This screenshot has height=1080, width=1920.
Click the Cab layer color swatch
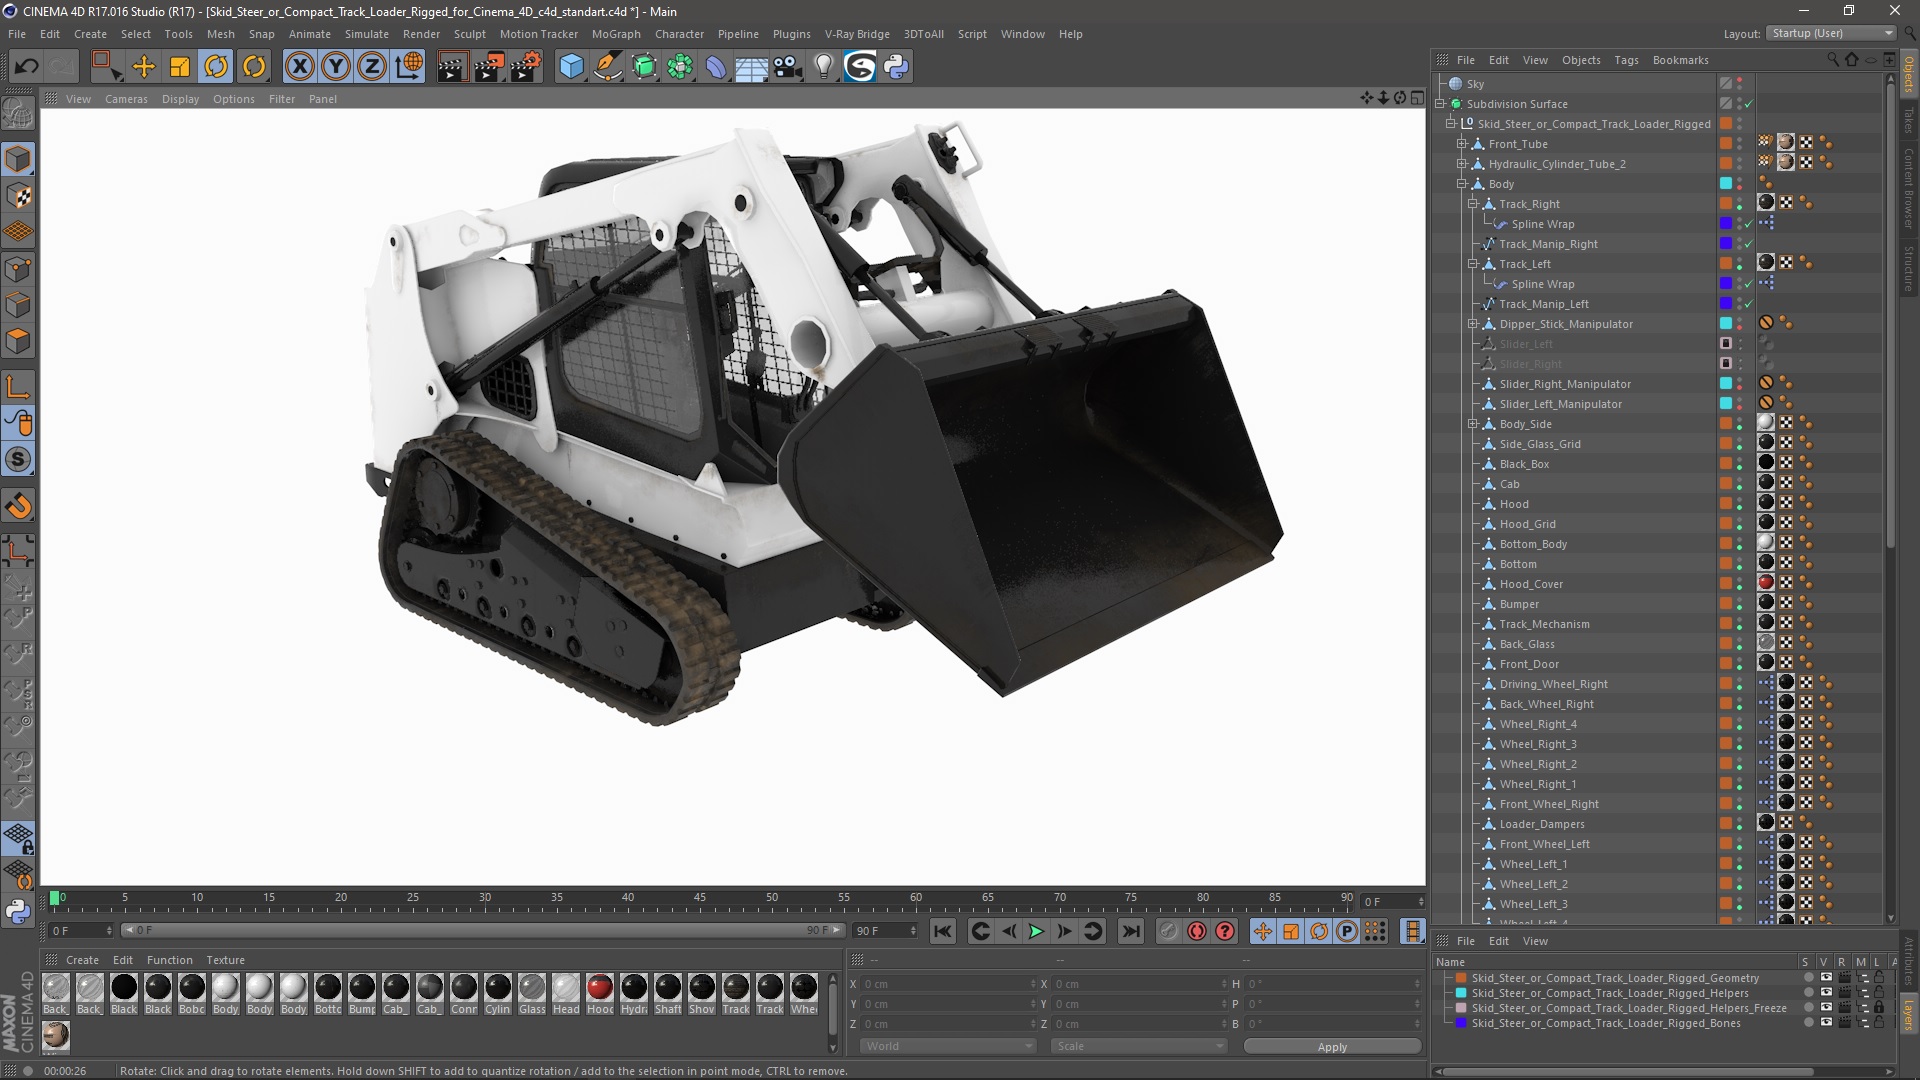[x=1726, y=484]
